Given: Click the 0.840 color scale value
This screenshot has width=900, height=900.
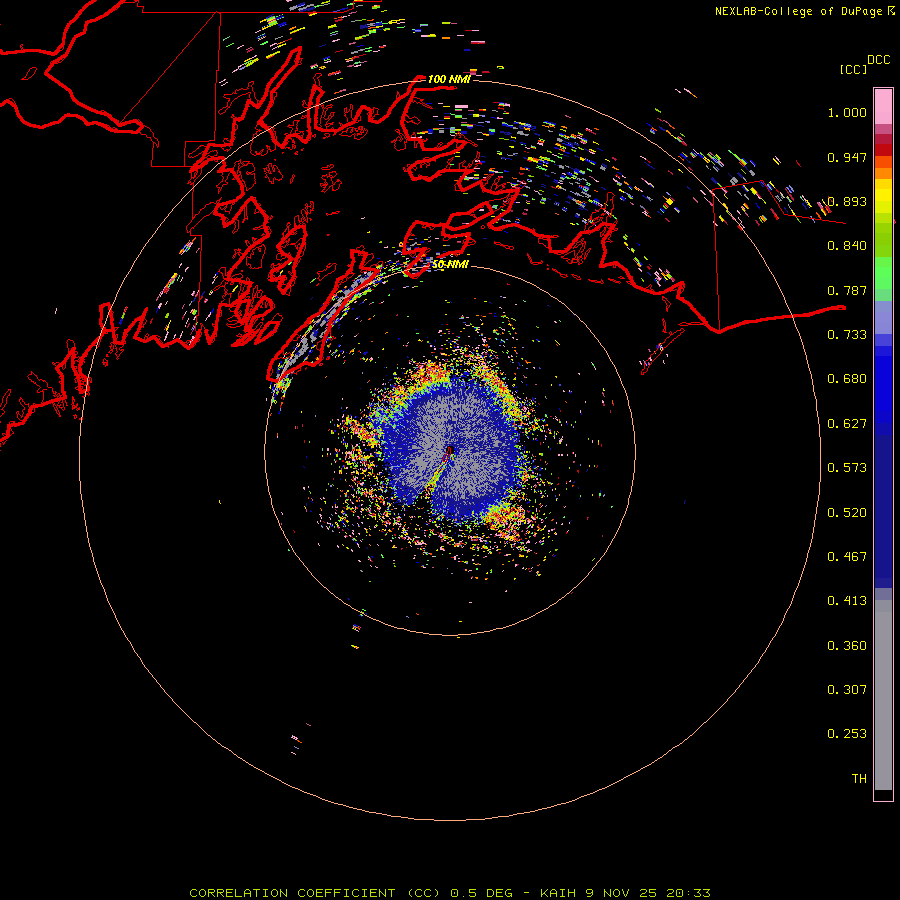Looking at the screenshot, I should [x=847, y=246].
